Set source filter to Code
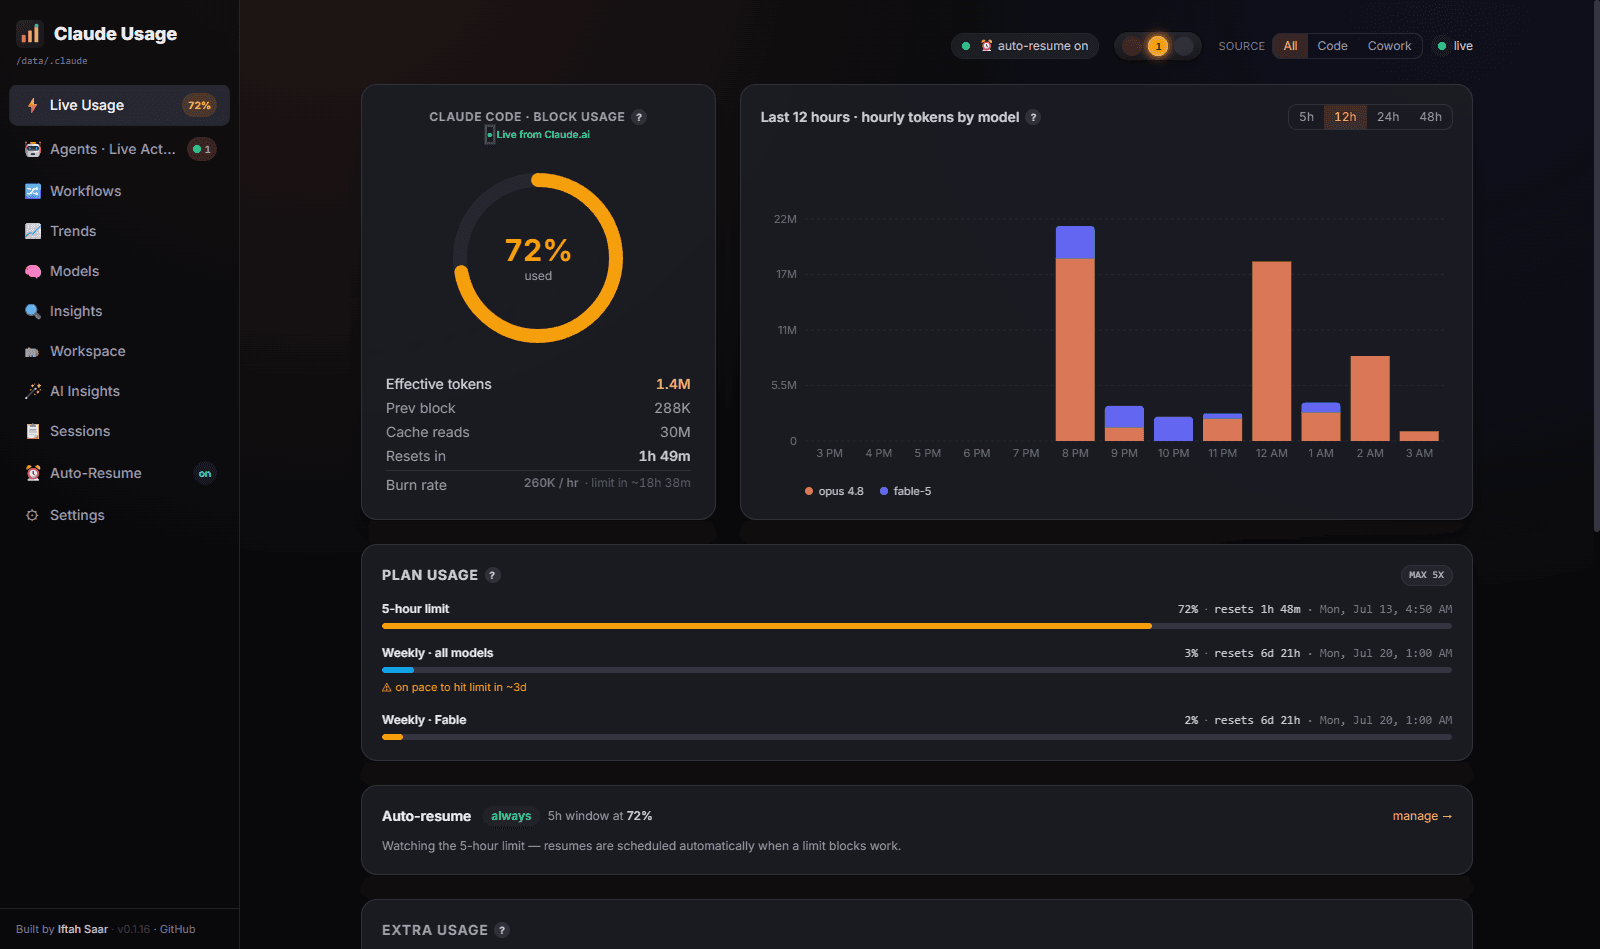Screen dimensions: 1600x949 [1332, 46]
